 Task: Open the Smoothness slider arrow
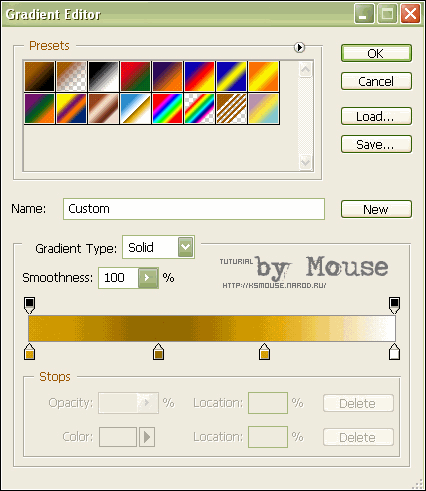148,278
